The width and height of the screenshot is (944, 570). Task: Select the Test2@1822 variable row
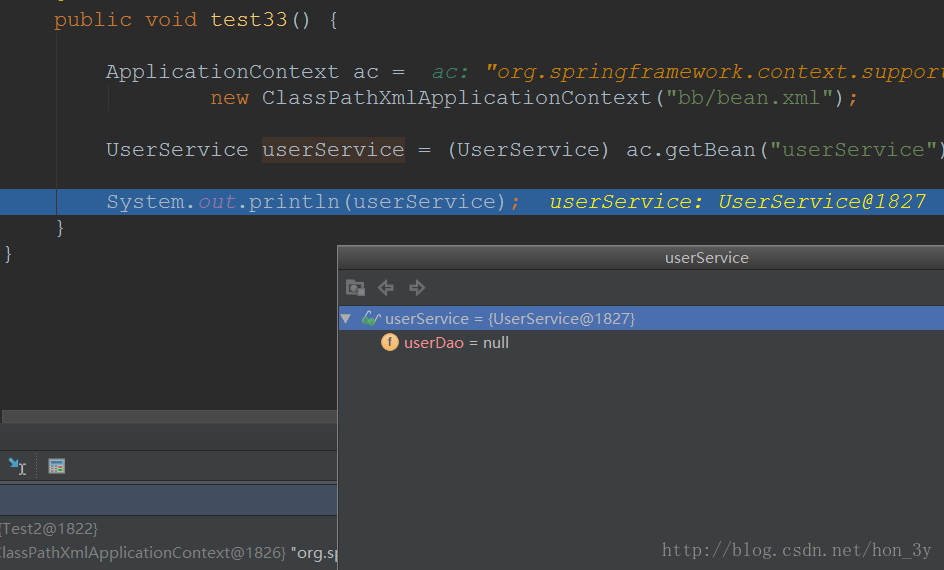[169, 528]
